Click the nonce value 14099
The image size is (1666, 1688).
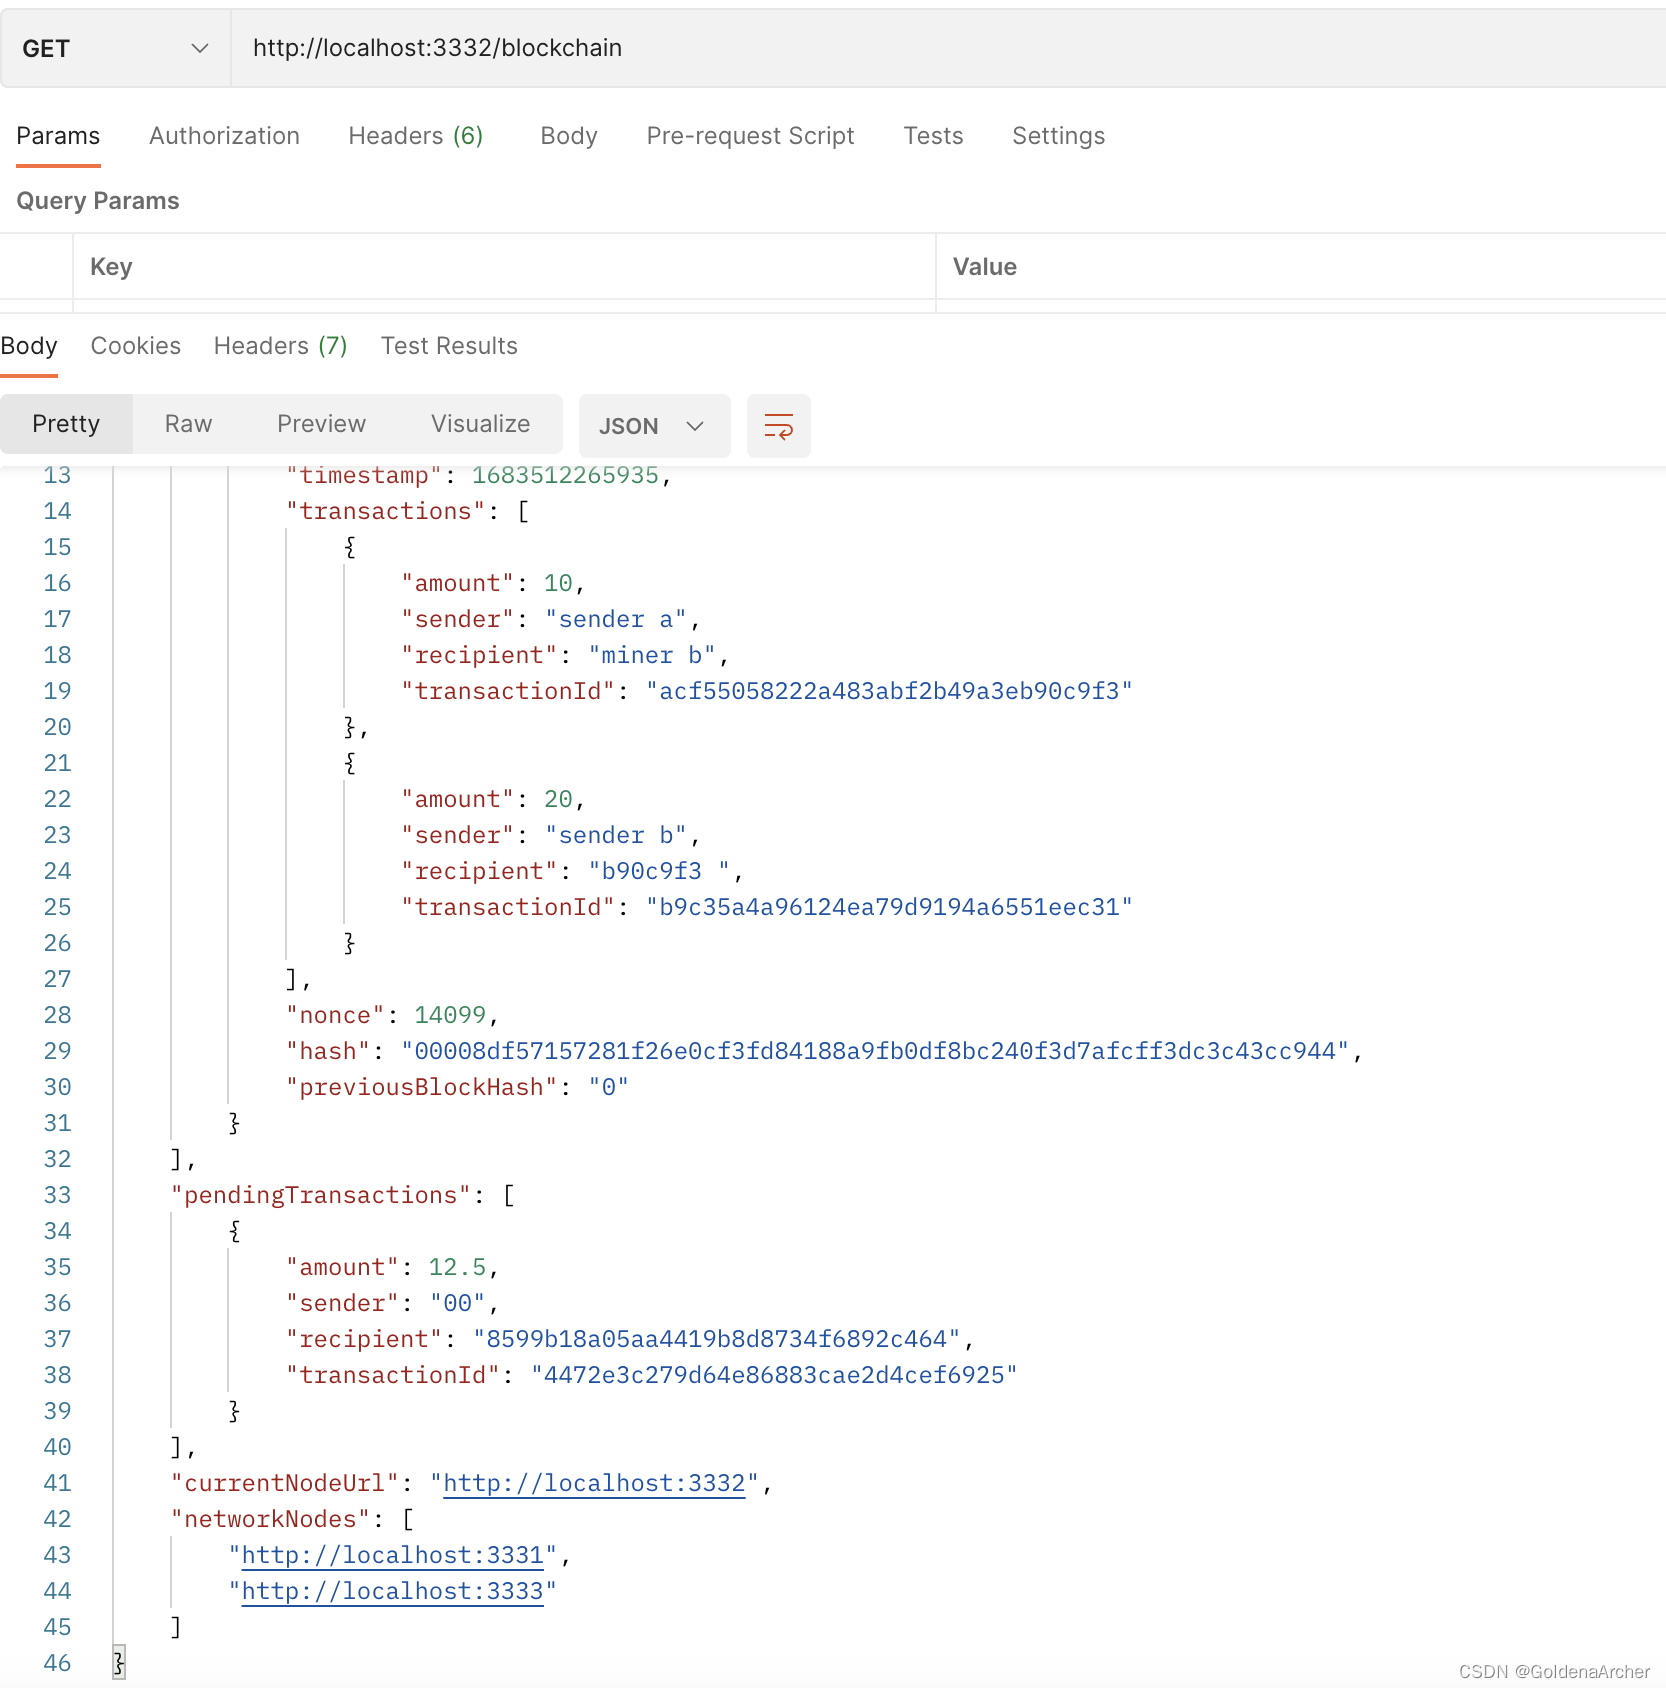(x=450, y=1015)
